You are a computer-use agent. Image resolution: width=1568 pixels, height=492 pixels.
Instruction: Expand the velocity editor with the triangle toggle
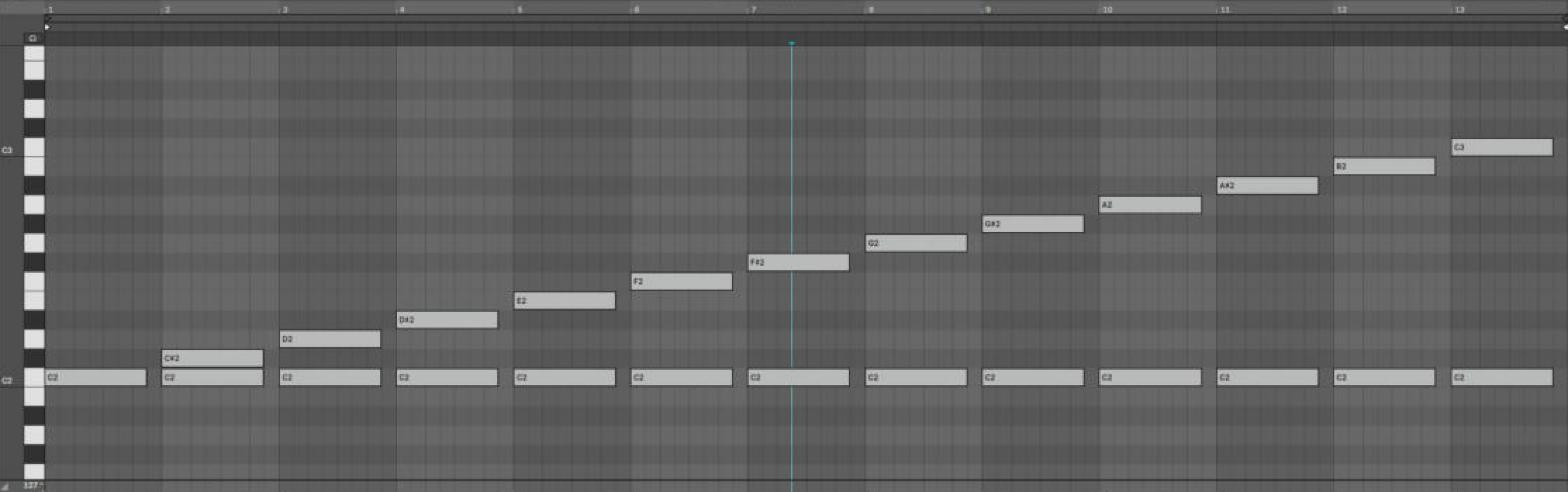(x=6, y=486)
